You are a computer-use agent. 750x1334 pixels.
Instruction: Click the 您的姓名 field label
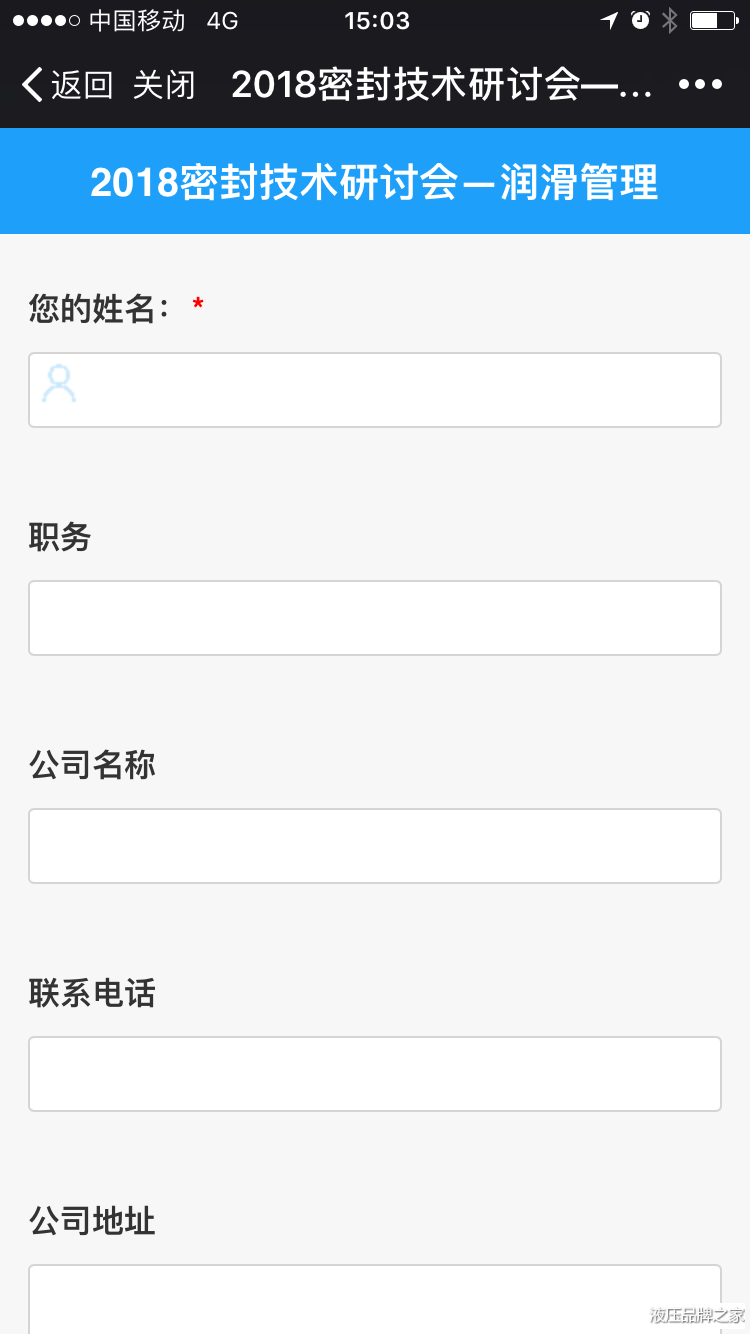pyautogui.click(x=92, y=310)
